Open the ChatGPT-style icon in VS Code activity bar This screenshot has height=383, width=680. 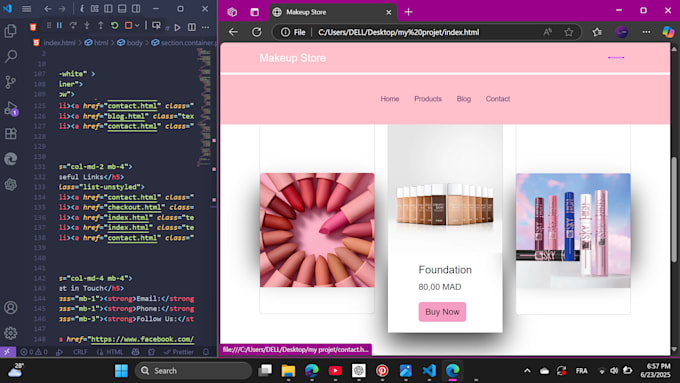(10, 185)
